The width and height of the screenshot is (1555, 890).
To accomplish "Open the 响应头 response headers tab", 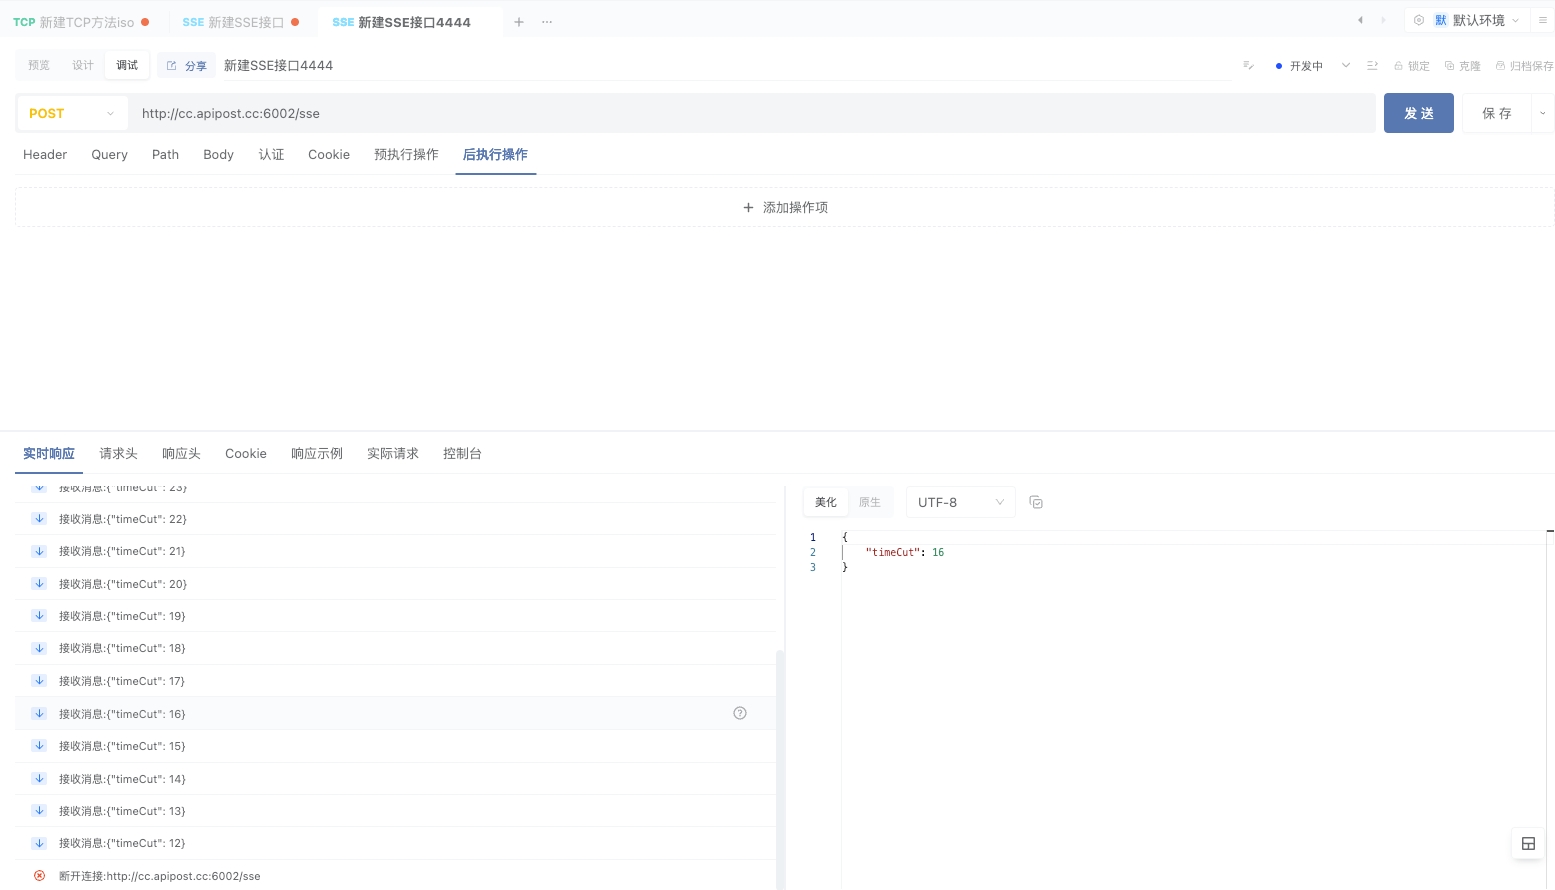I will tap(181, 454).
